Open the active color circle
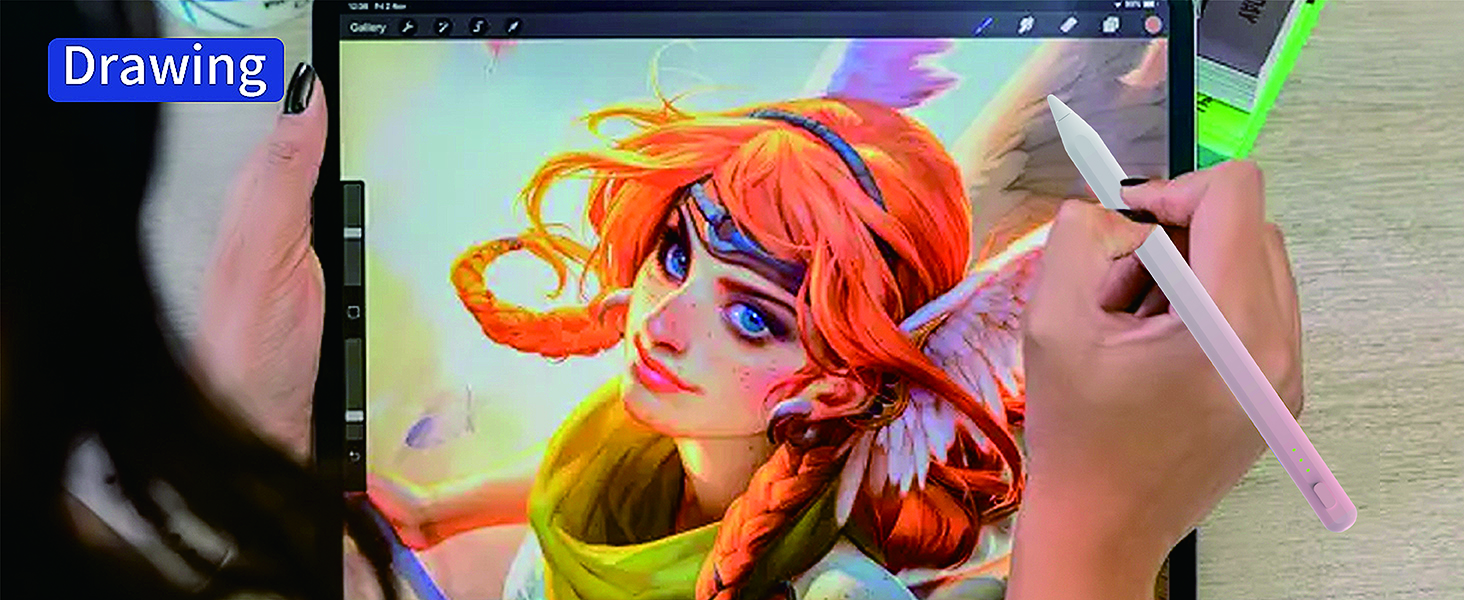 coord(1154,25)
